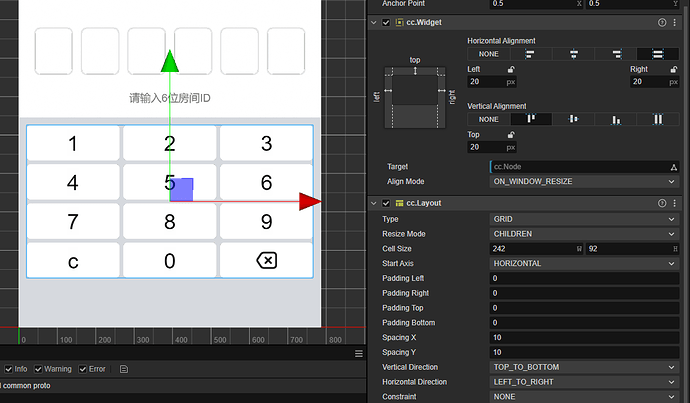Click the Padding Left input field

coord(584,278)
